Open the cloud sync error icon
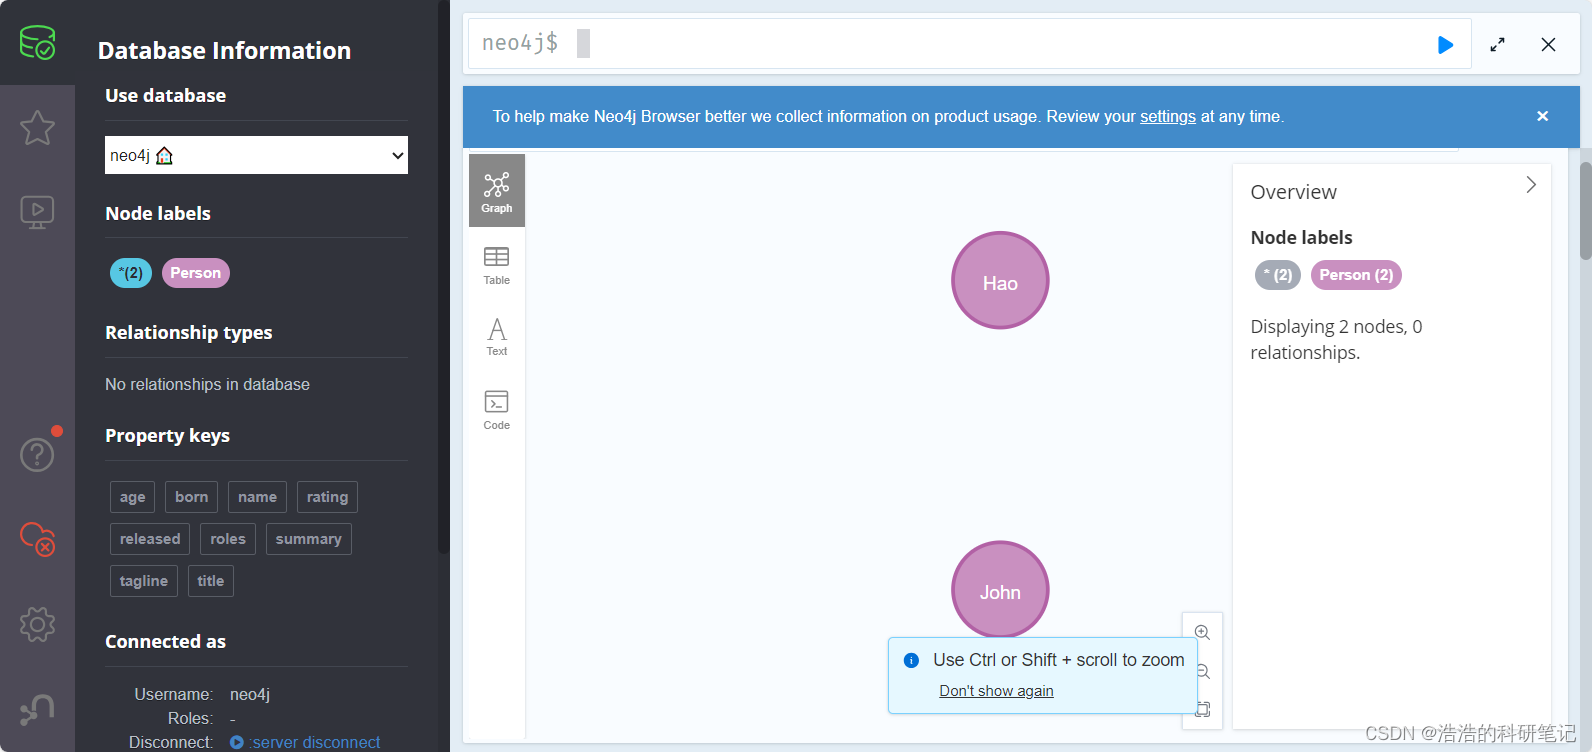Screen dimensions: 1592x752 click(x=38, y=539)
